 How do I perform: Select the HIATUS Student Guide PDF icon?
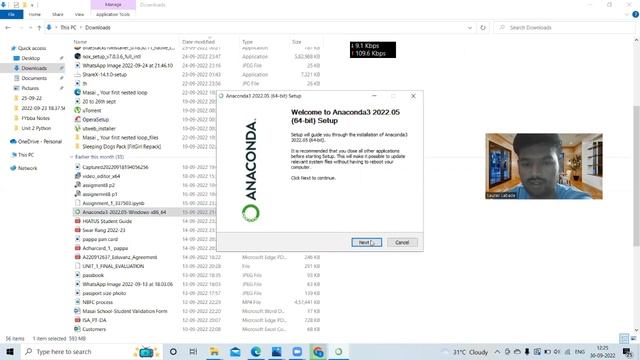(78, 221)
